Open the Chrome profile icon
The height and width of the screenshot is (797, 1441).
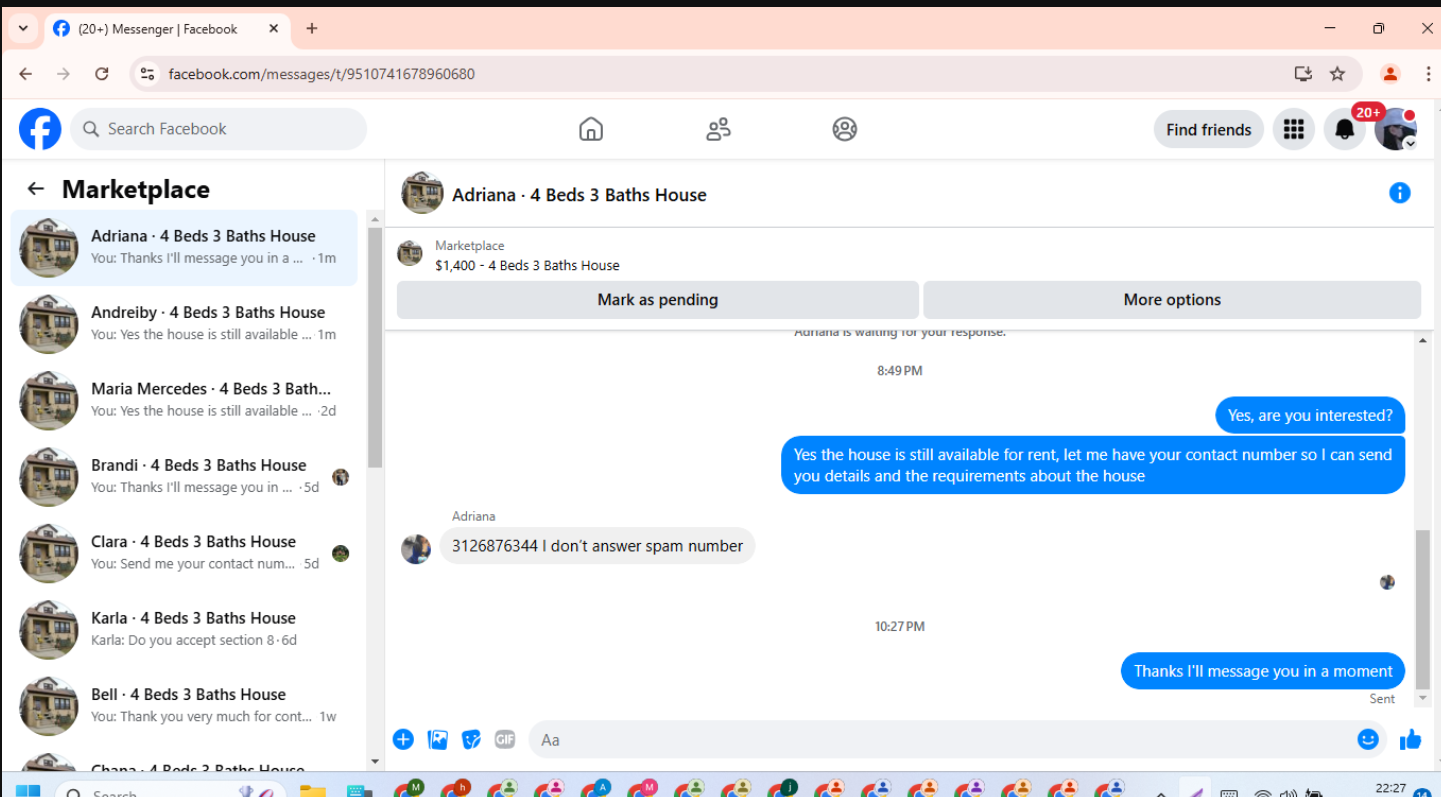[1390, 74]
